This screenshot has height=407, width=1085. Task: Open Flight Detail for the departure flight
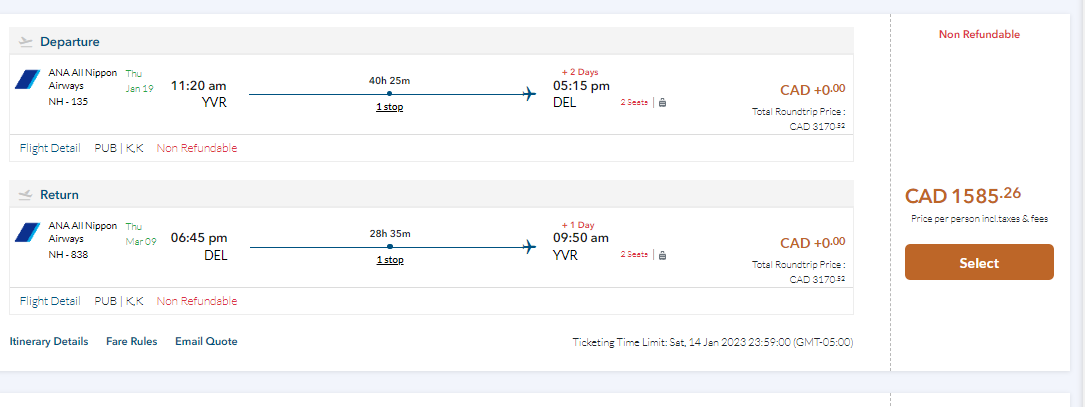coord(50,148)
